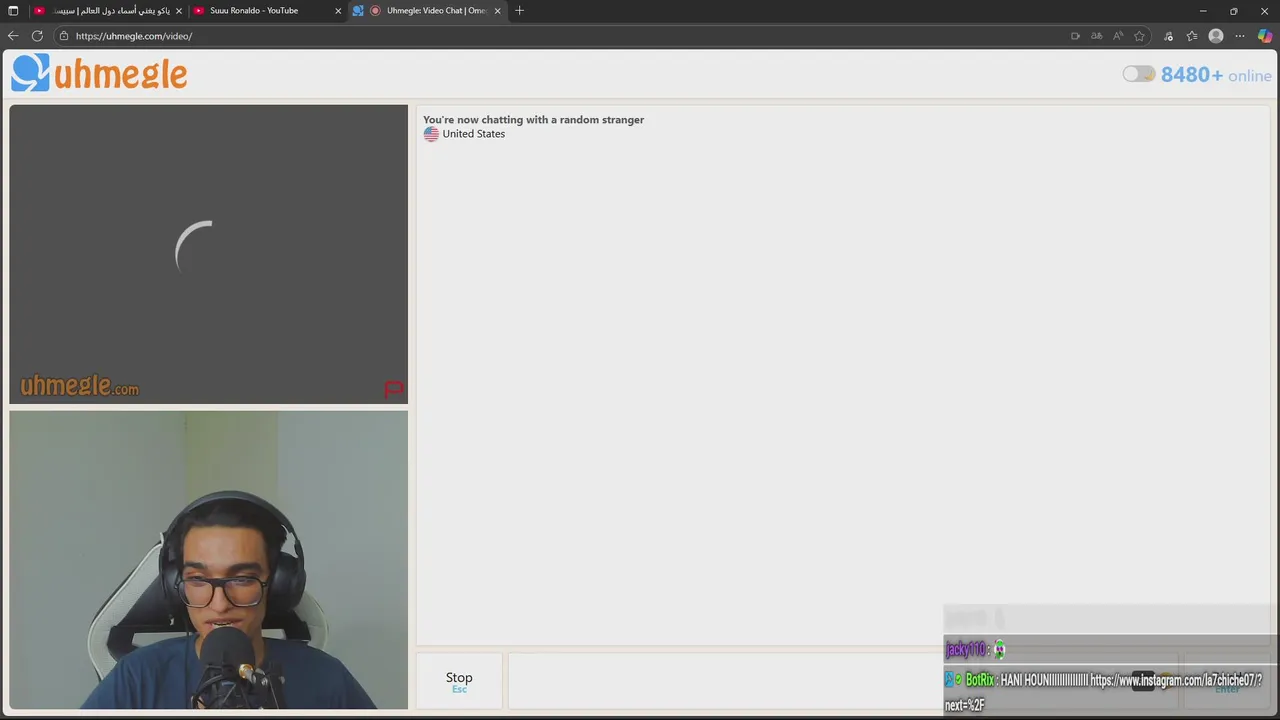The width and height of the screenshot is (1280, 720).
Task: Select the Uhmegle Video Chat tab
Action: pyautogui.click(x=428, y=11)
